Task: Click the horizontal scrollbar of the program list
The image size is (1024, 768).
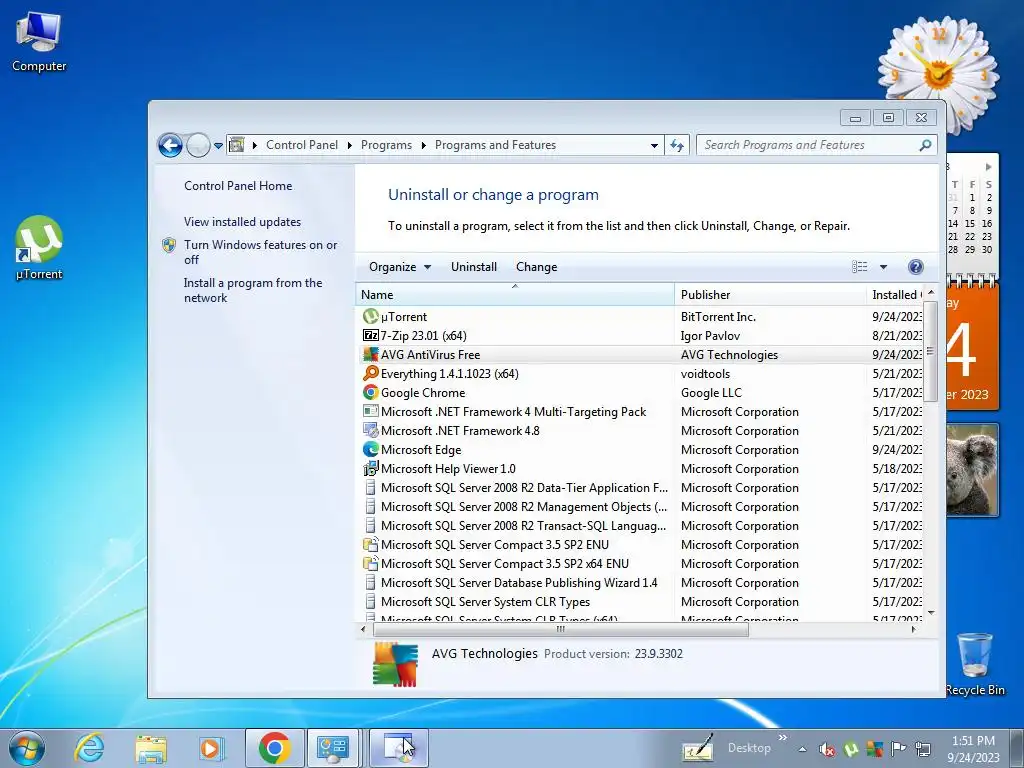Action: tap(560, 630)
